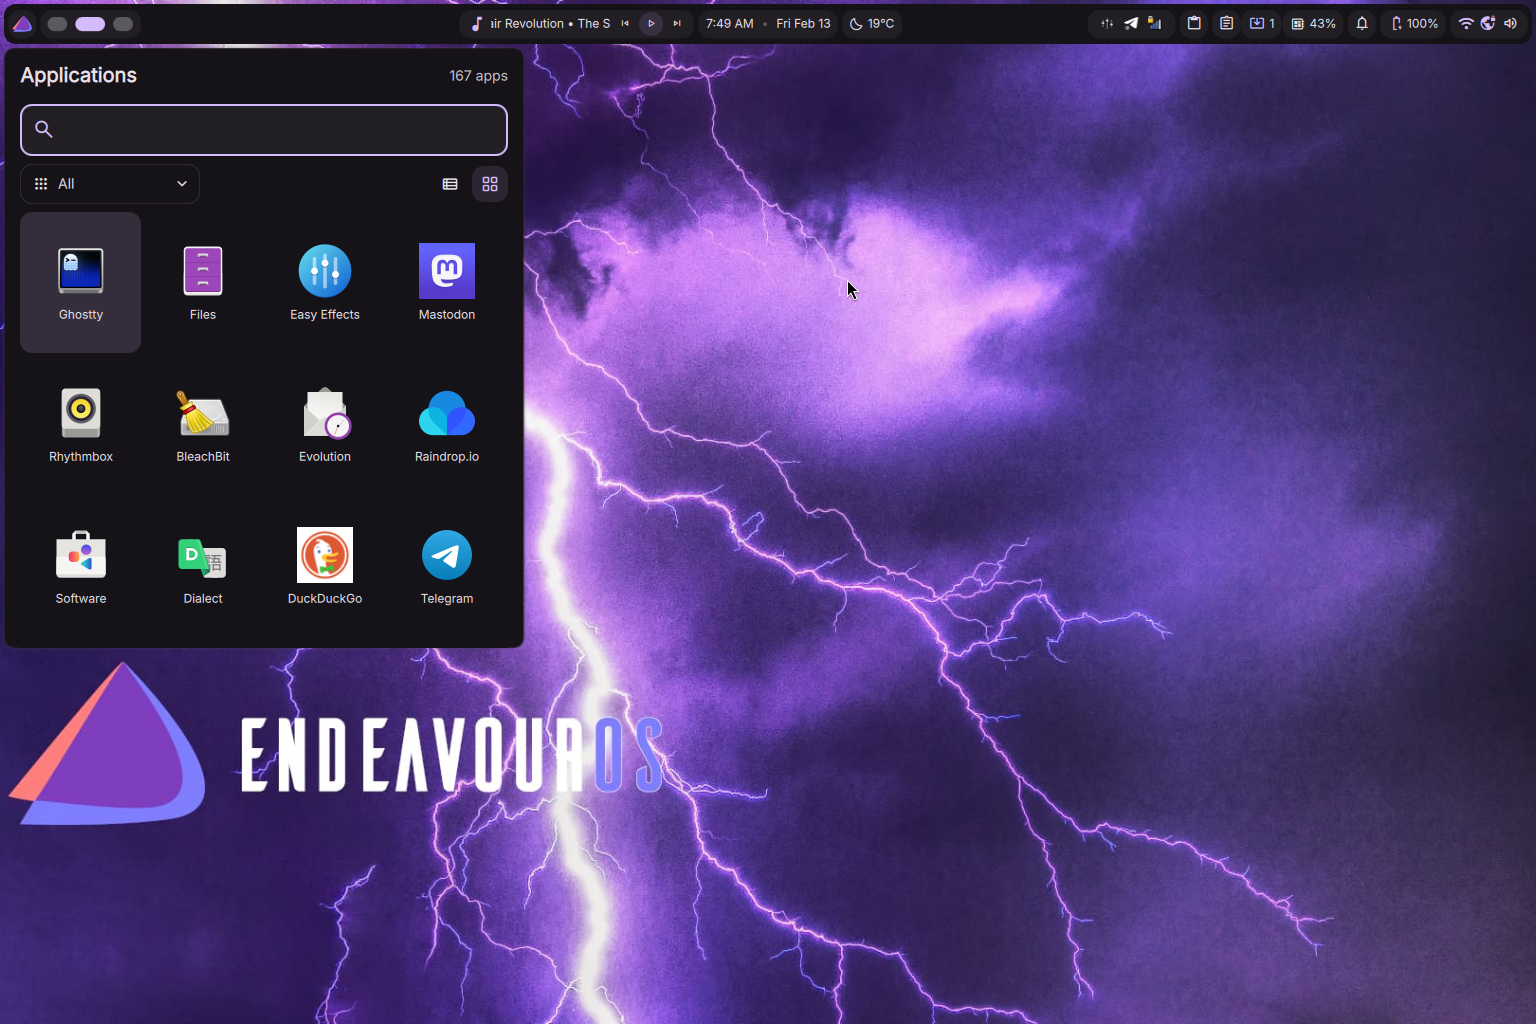Screen dimensions: 1536x1024
Task: Open the Dialect translator app
Action: pyautogui.click(x=203, y=566)
